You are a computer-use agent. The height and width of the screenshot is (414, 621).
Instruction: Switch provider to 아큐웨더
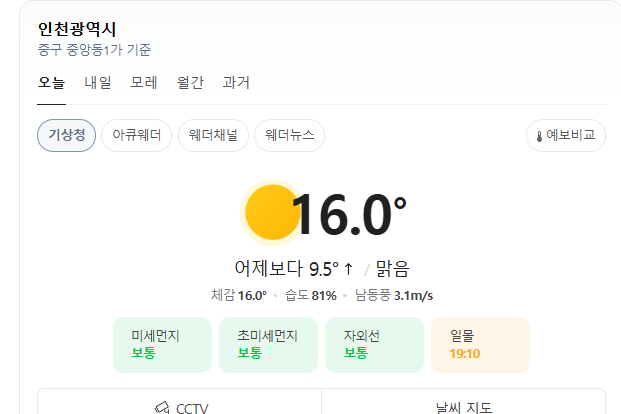(x=137, y=135)
